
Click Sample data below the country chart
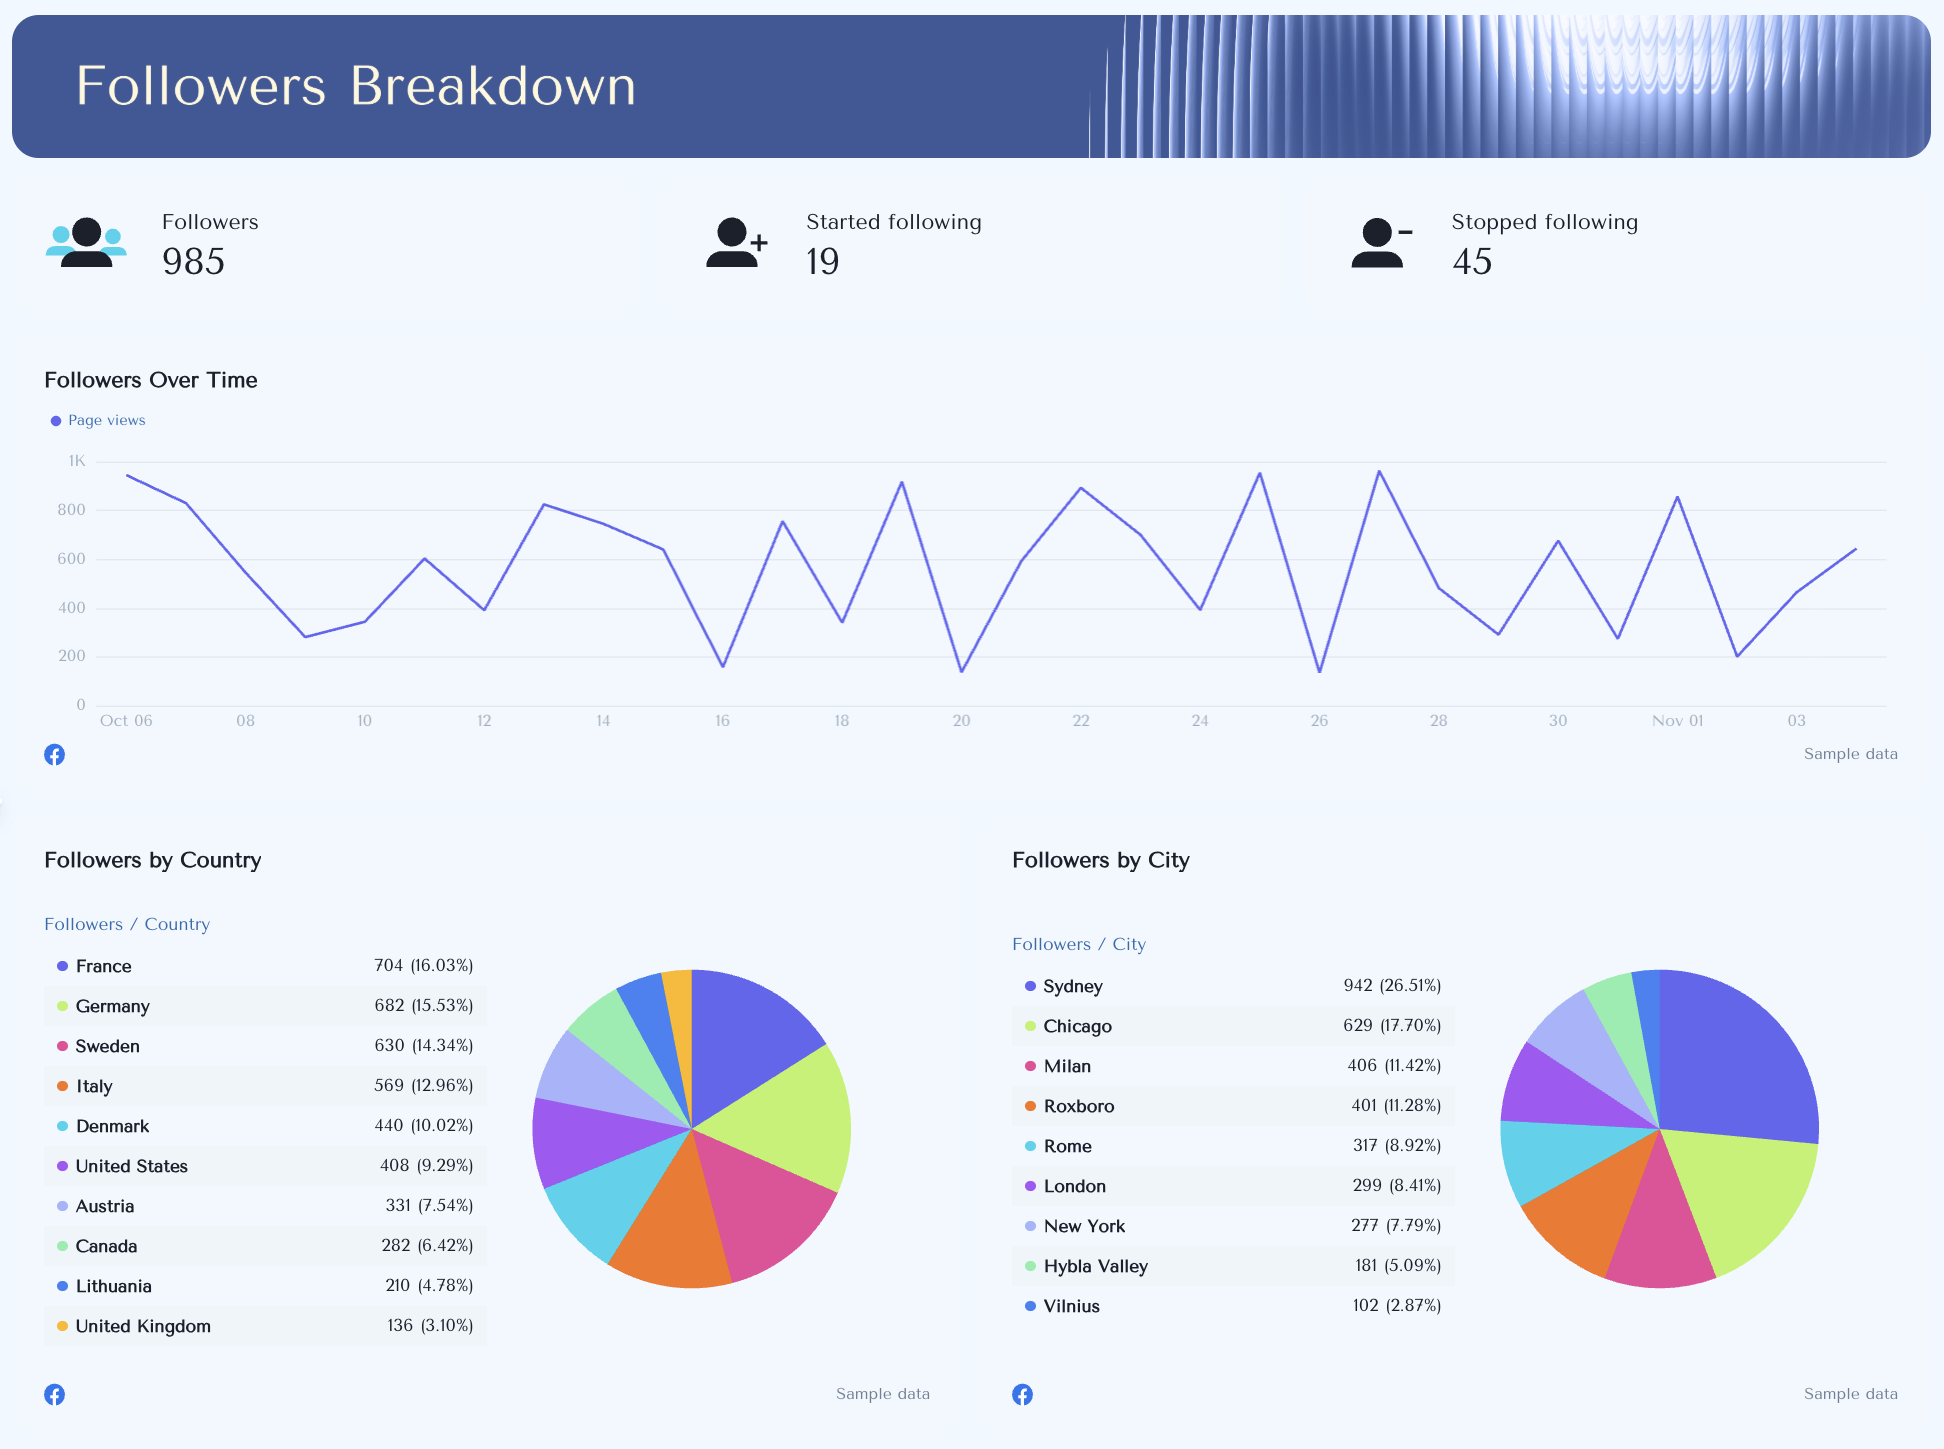(x=883, y=1393)
